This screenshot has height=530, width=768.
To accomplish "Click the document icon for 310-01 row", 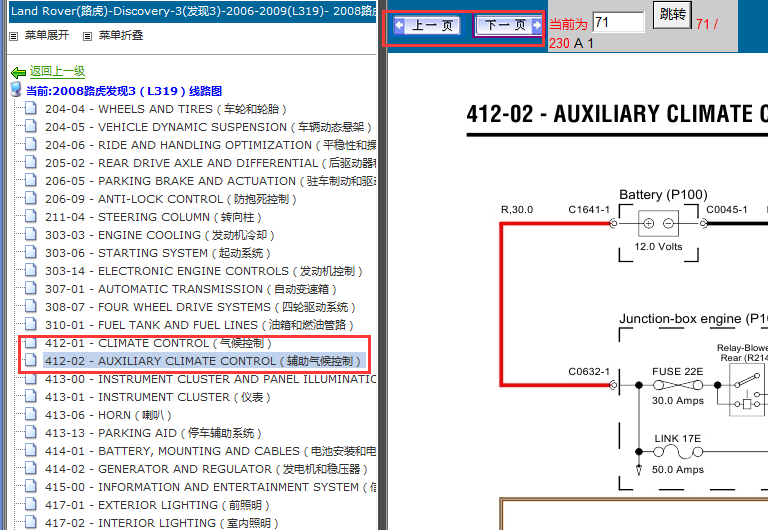I will point(30,324).
